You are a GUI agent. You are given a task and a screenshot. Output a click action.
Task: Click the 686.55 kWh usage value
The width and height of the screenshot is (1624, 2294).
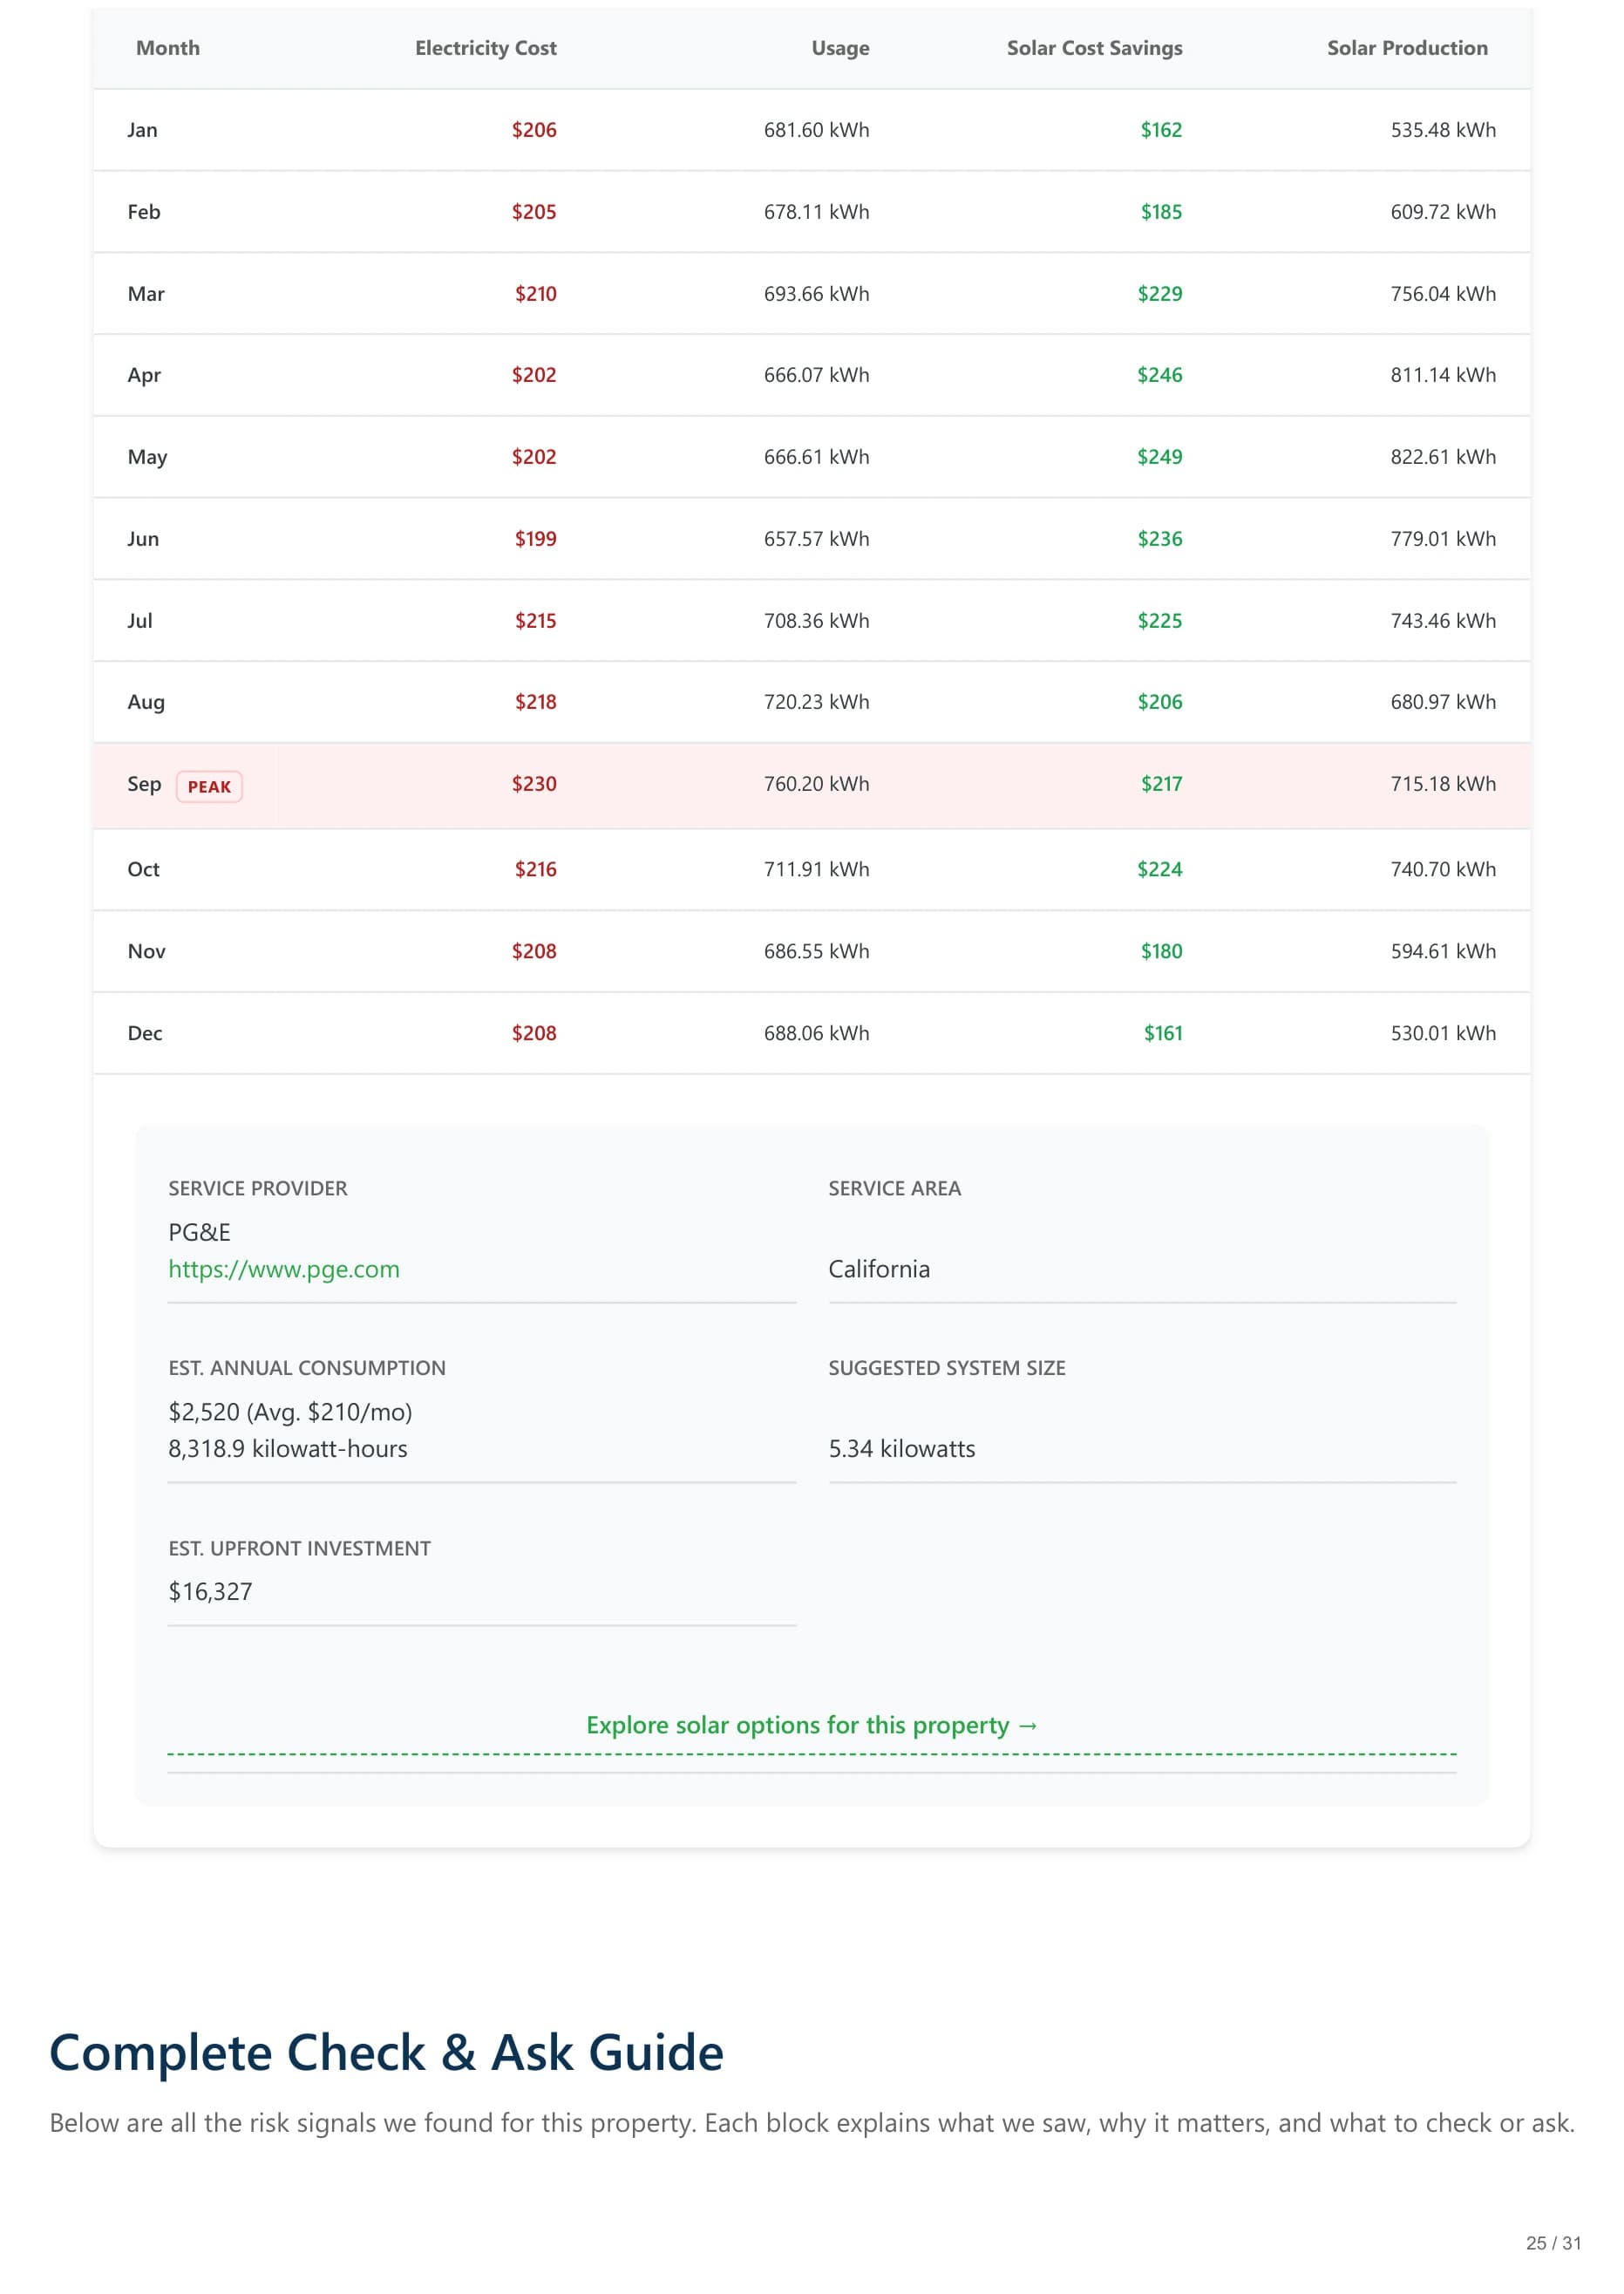click(x=816, y=952)
